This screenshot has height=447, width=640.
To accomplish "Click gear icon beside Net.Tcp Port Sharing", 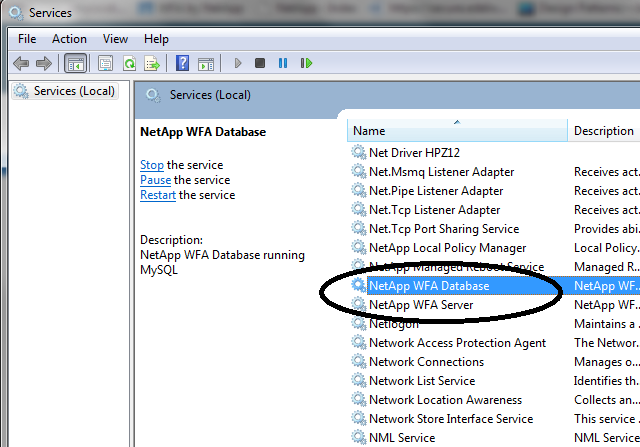I will [359, 228].
